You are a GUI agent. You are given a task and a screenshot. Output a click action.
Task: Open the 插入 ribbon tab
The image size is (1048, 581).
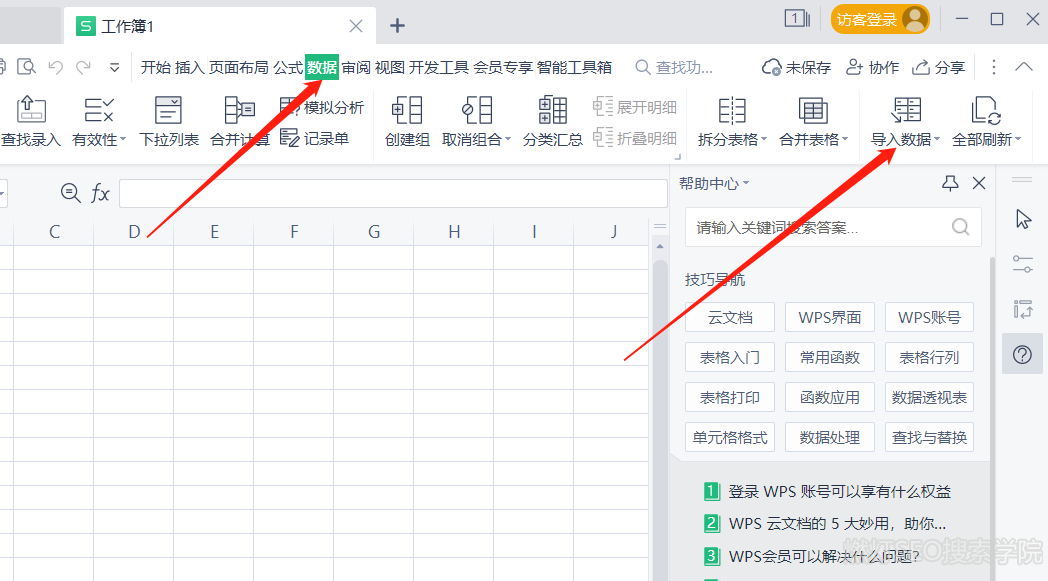click(x=189, y=68)
